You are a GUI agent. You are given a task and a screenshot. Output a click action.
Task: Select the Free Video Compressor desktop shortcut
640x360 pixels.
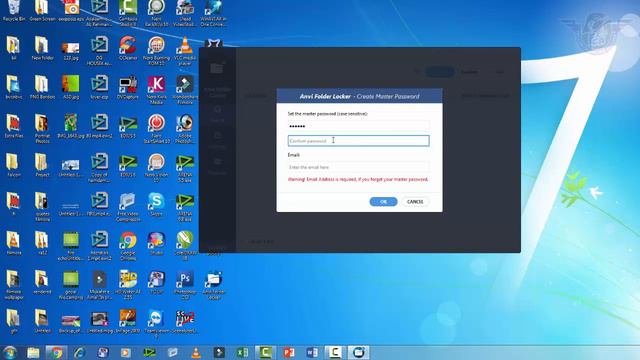coord(128,207)
